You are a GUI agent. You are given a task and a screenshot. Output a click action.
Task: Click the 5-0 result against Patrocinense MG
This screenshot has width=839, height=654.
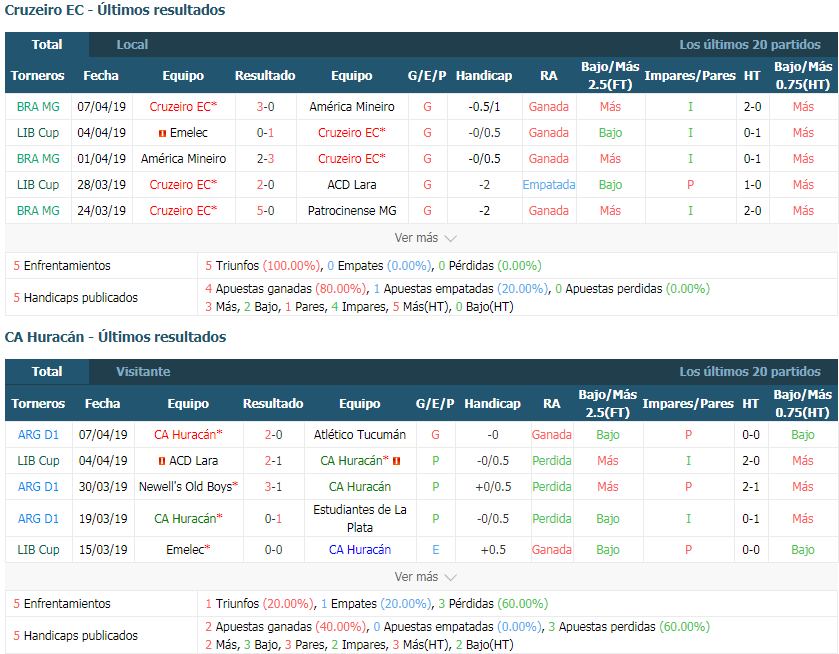click(265, 210)
